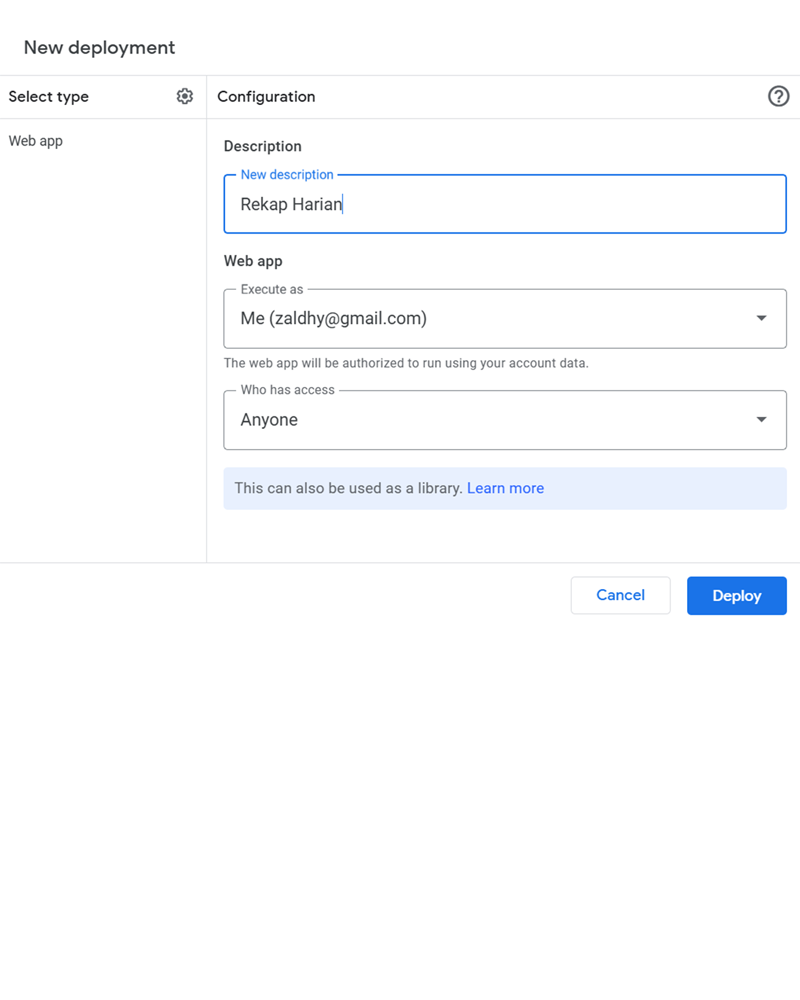Click the New deployment dialog title
800x1000 pixels.
click(100, 48)
